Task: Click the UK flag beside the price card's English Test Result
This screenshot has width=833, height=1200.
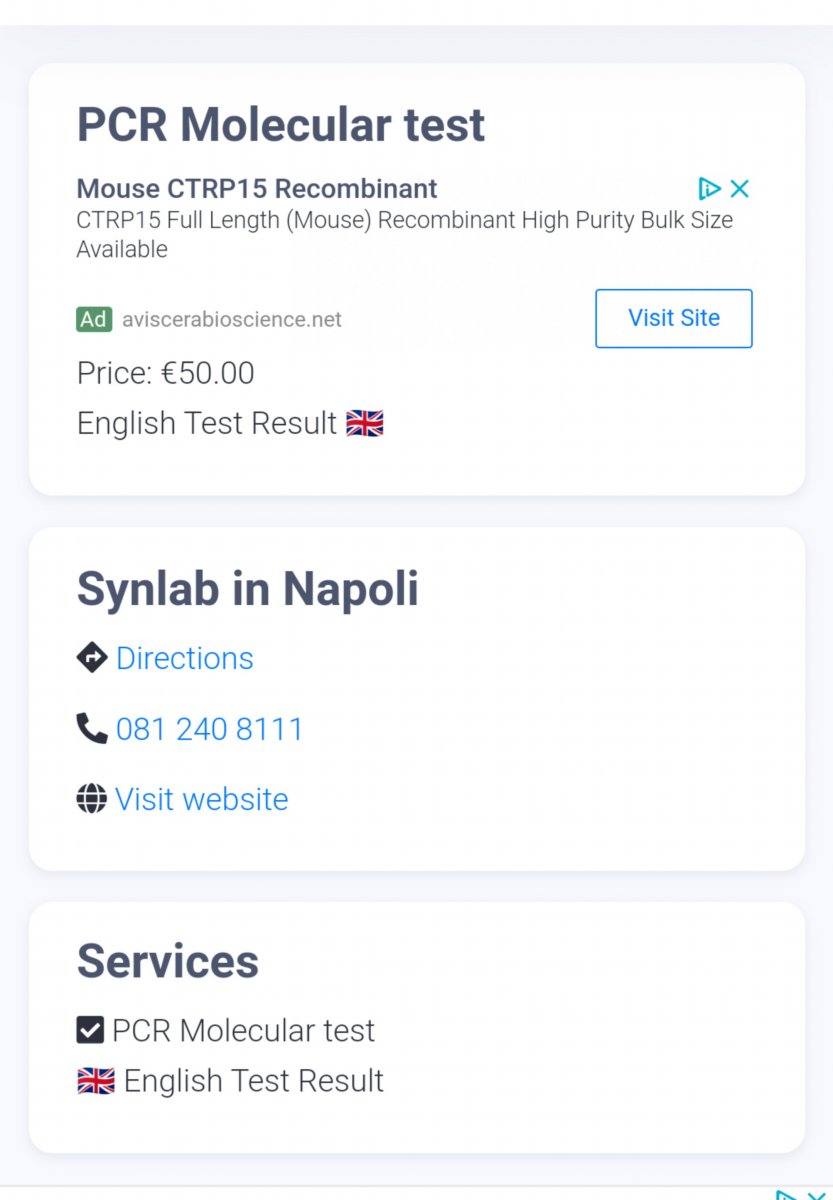Action: click(x=364, y=424)
